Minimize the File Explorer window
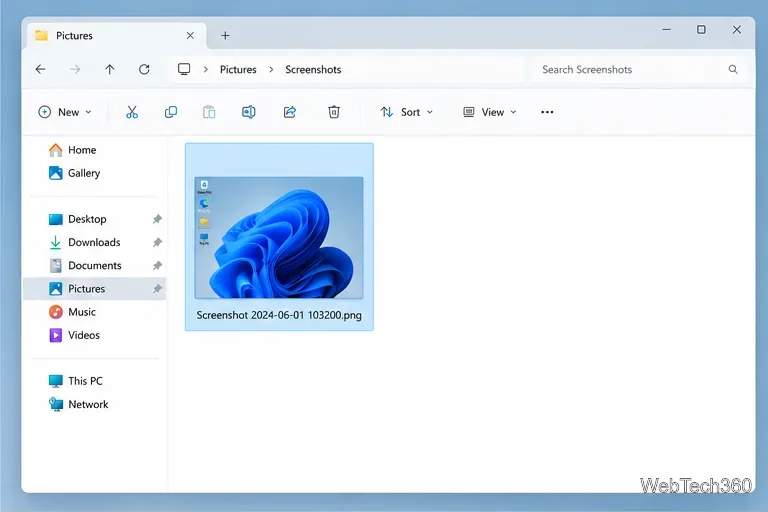The width and height of the screenshot is (768, 512). point(666,29)
